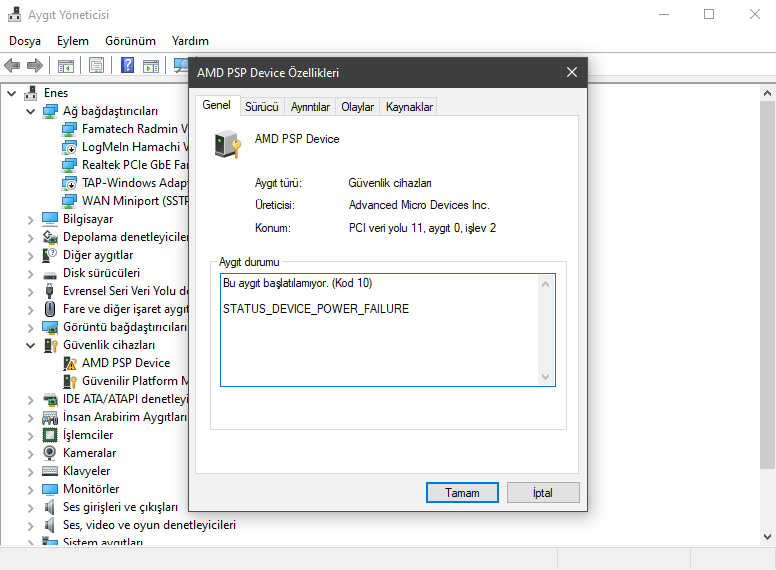The height and width of the screenshot is (570, 776).
Task: Expand the İnsan Arabirim Aygıtları category
Action: coord(31,418)
